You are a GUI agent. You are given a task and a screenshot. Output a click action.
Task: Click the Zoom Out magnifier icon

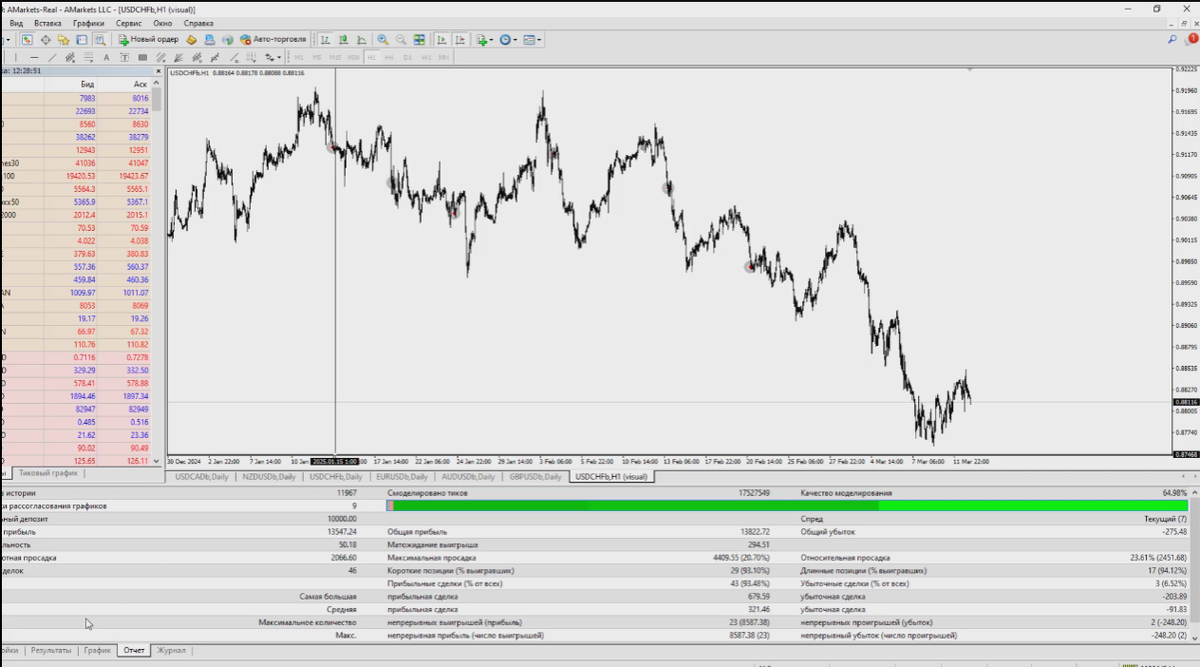[400, 40]
